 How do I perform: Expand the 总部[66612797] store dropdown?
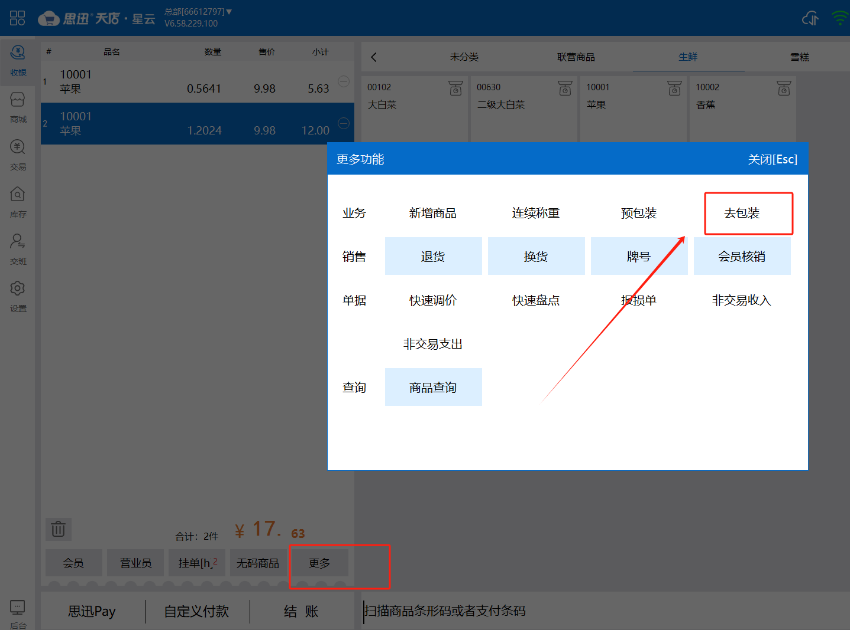tap(198, 11)
